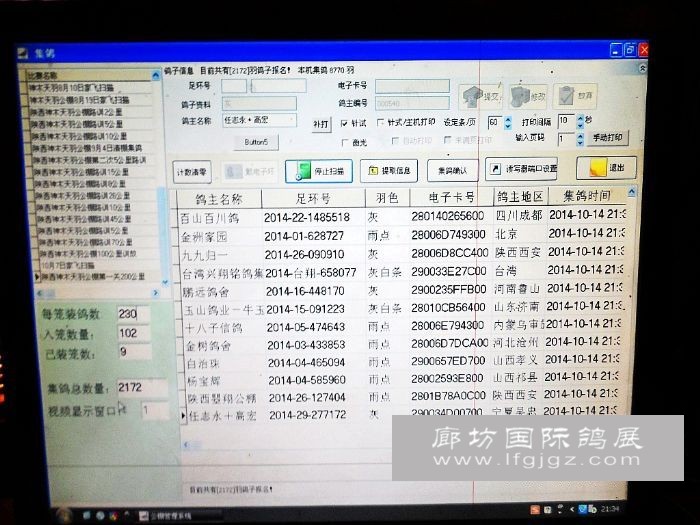Select race 陕西神木天羽公棚路训2公里
This screenshot has width=700, height=525.
77,112
